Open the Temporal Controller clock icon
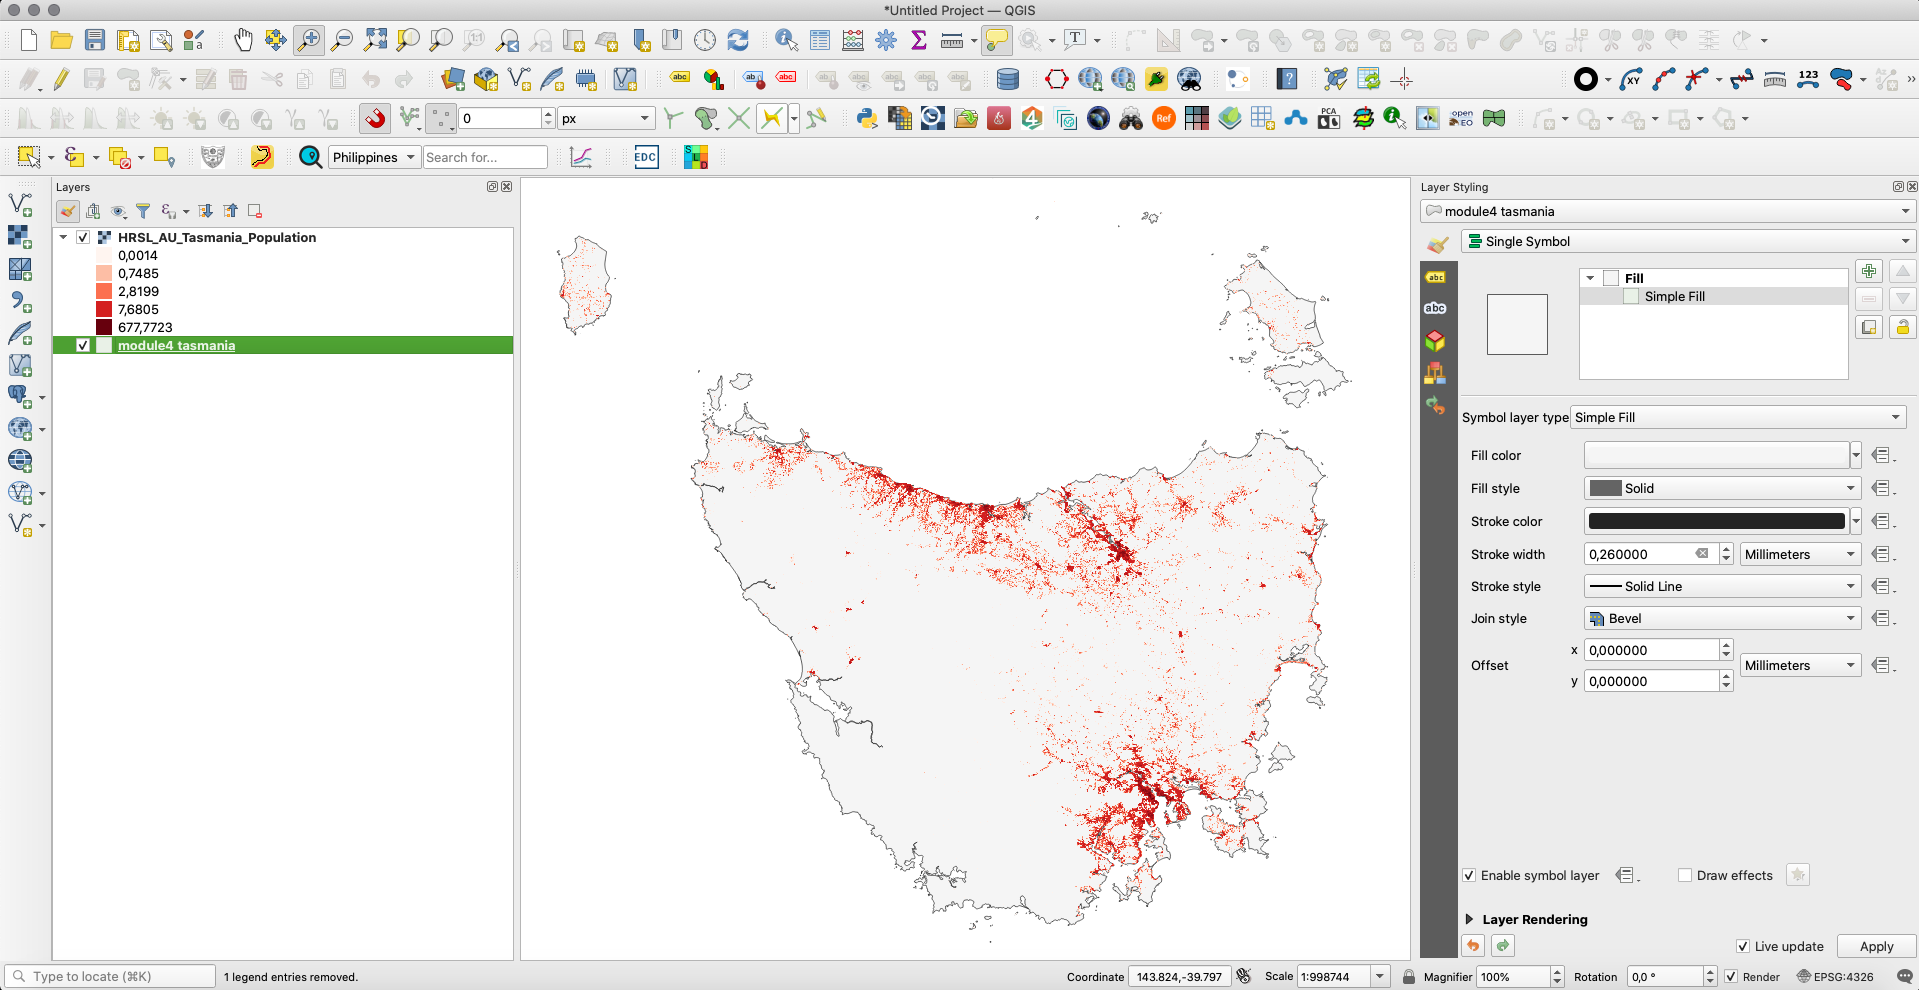 (x=705, y=40)
